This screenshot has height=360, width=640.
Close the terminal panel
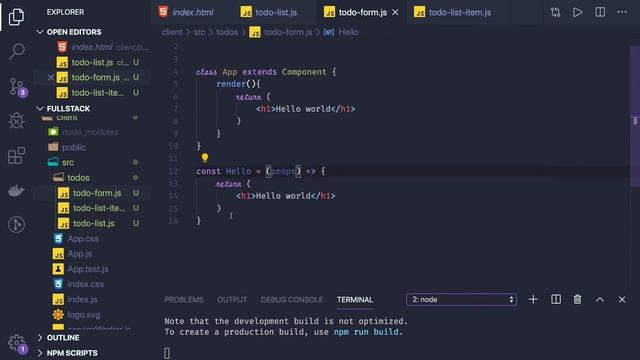(x=622, y=300)
